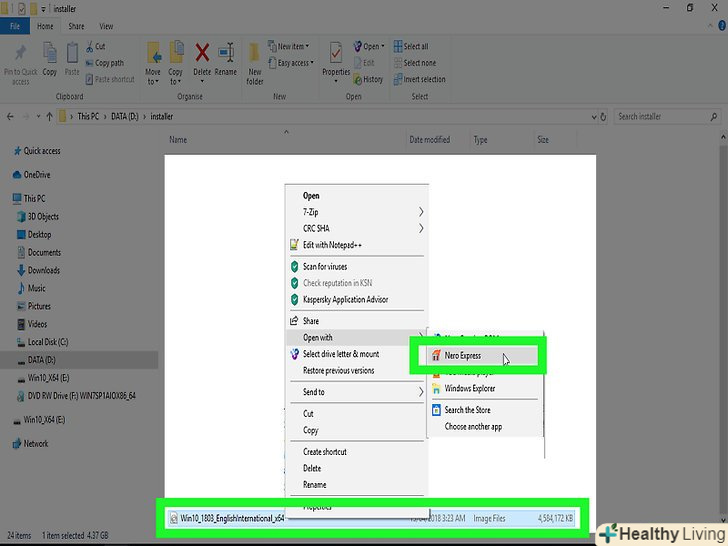The height and width of the screenshot is (546, 728).
Task: Click Invert selection in the ribbon
Action: 419,79
